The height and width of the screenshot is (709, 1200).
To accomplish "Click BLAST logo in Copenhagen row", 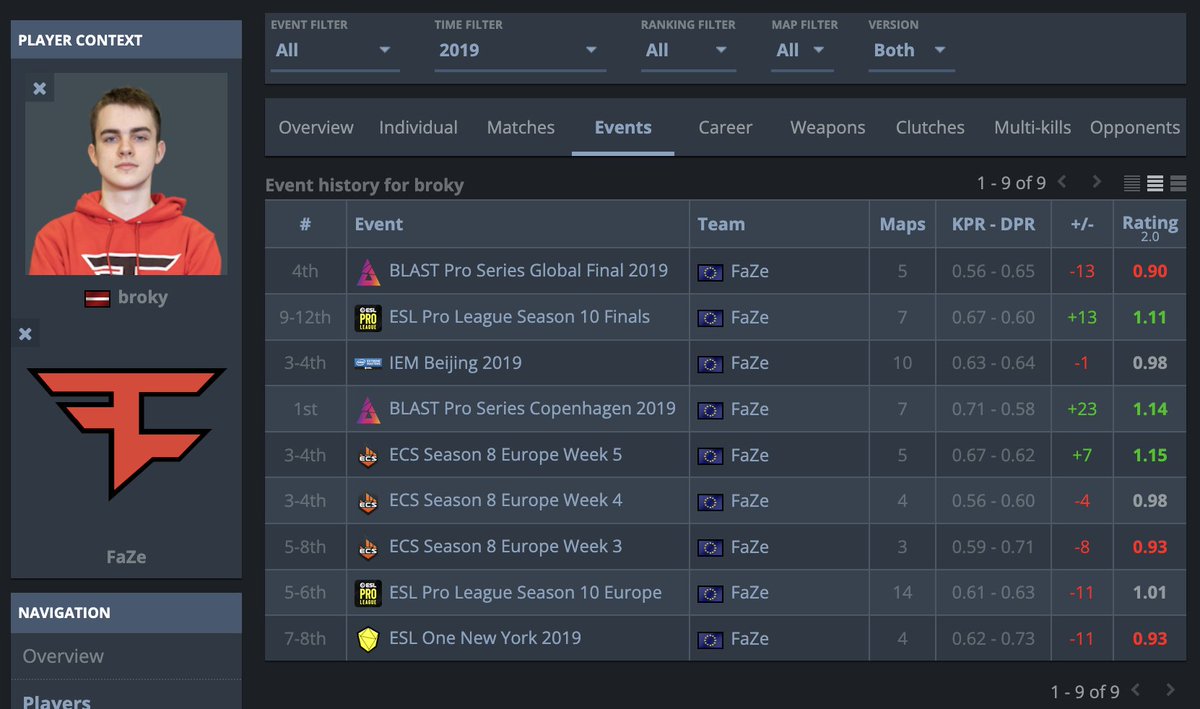I will click(x=368, y=409).
